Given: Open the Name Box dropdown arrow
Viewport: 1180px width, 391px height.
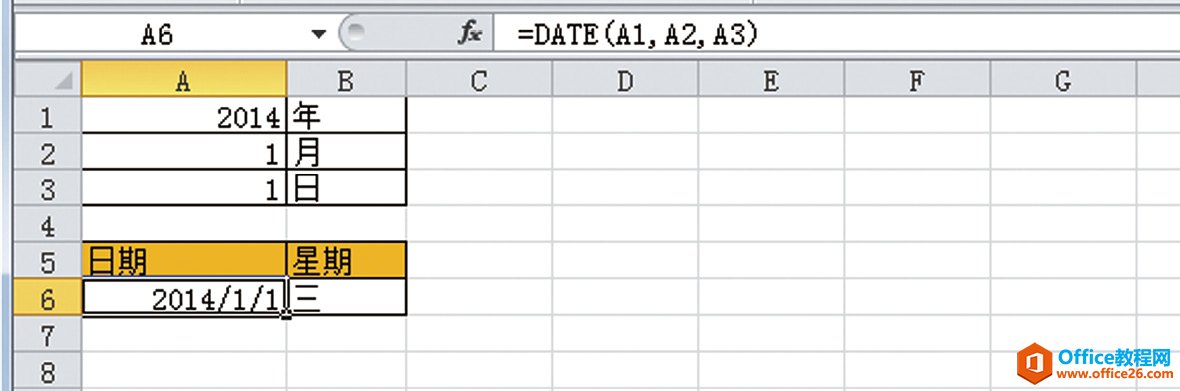Looking at the screenshot, I should (x=319, y=35).
